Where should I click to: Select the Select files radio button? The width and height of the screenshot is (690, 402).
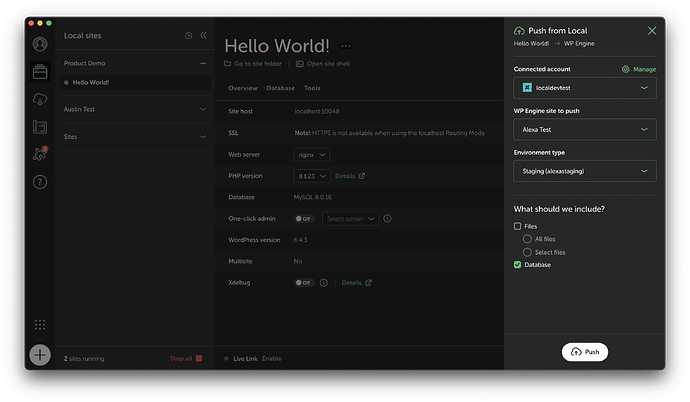point(527,252)
